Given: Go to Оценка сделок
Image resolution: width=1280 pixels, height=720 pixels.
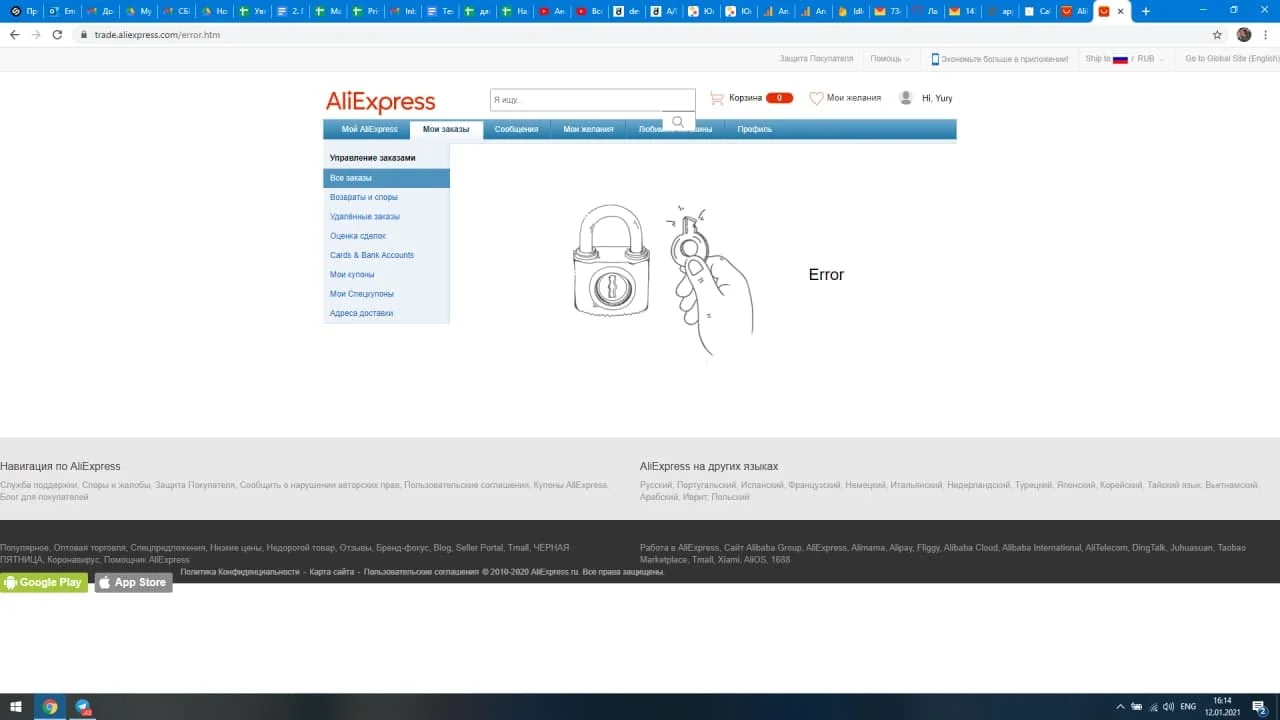Looking at the screenshot, I should coord(358,236).
